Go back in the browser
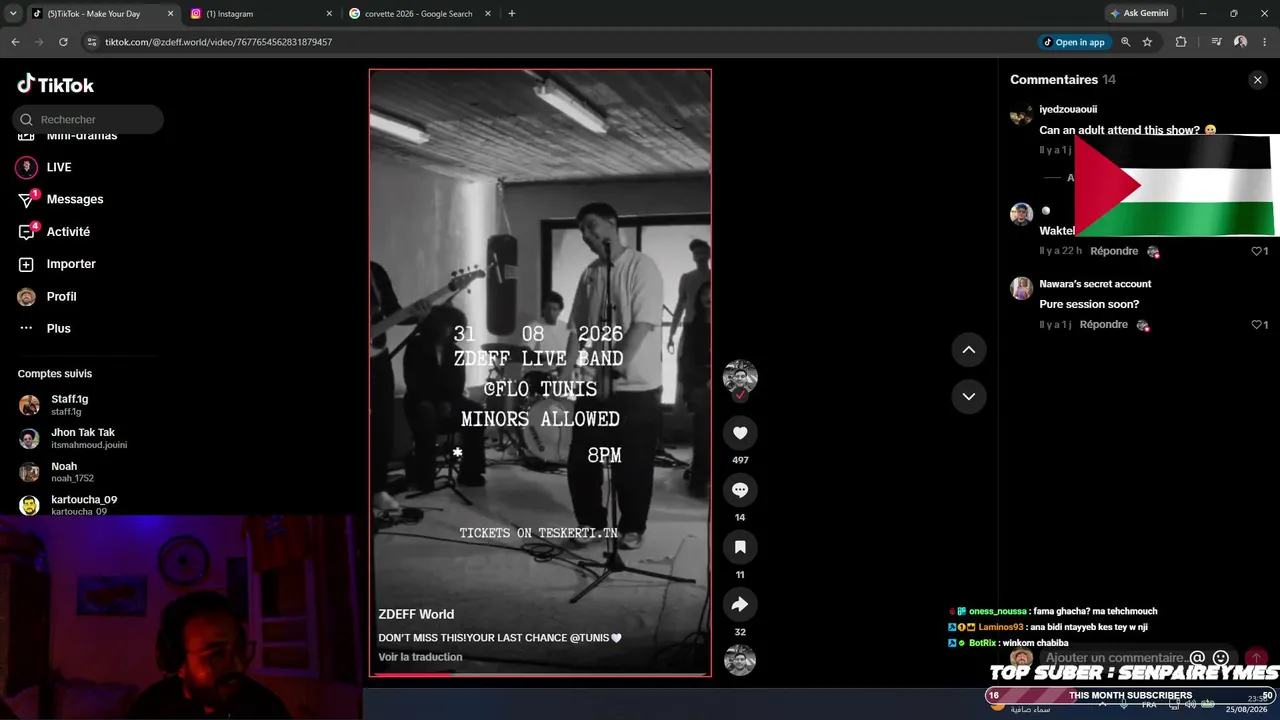This screenshot has height=720, width=1280. [x=15, y=42]
